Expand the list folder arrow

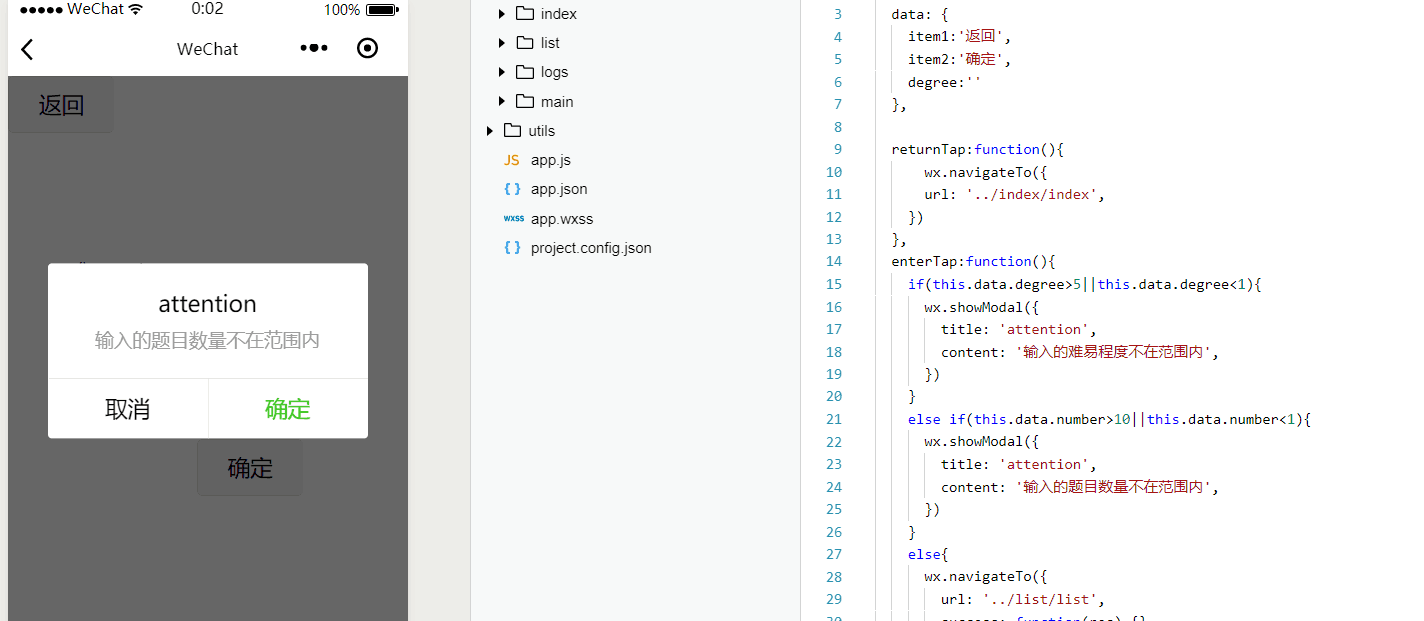tap(502, 43)
